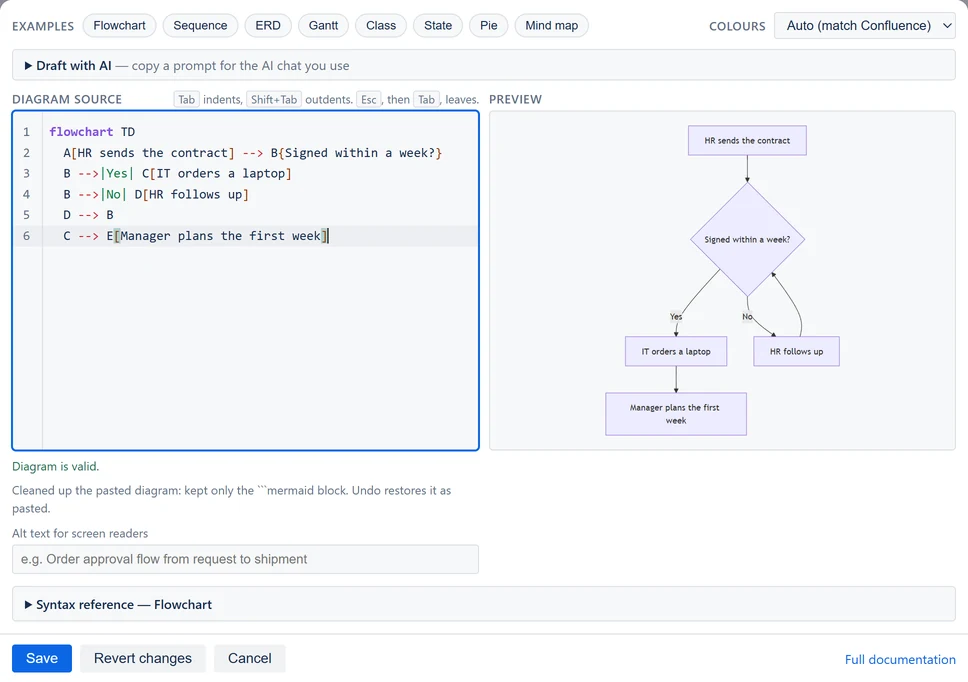The image size is (968, 682).
Task: Click line 6 Manager plans code
Action: [x=196, y=236]
